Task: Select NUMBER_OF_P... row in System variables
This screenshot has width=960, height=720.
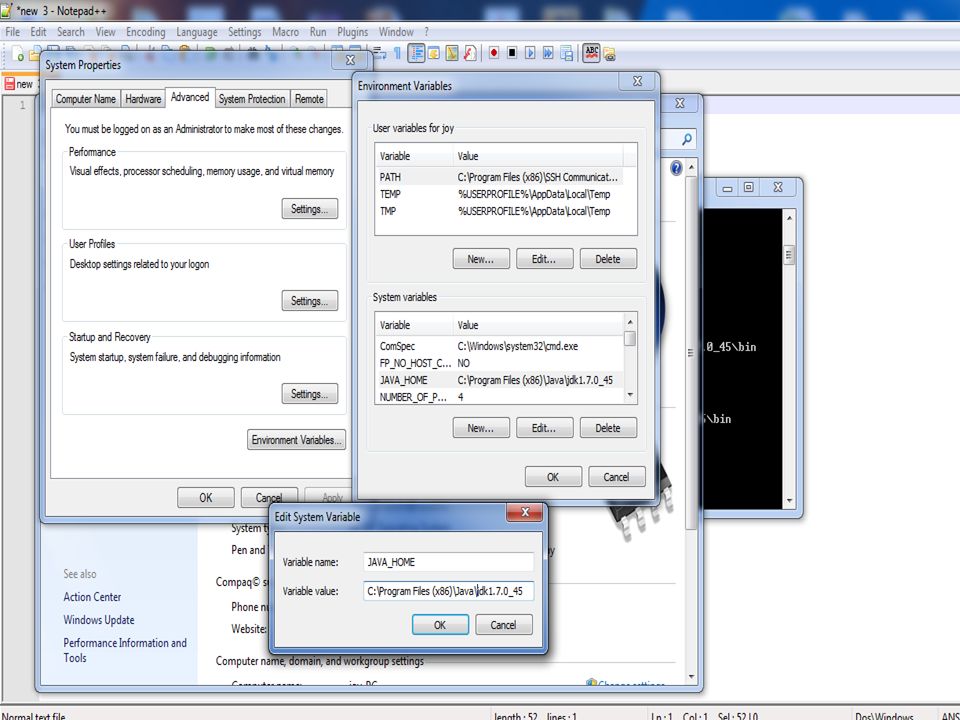Action: (x=499, y=397)
